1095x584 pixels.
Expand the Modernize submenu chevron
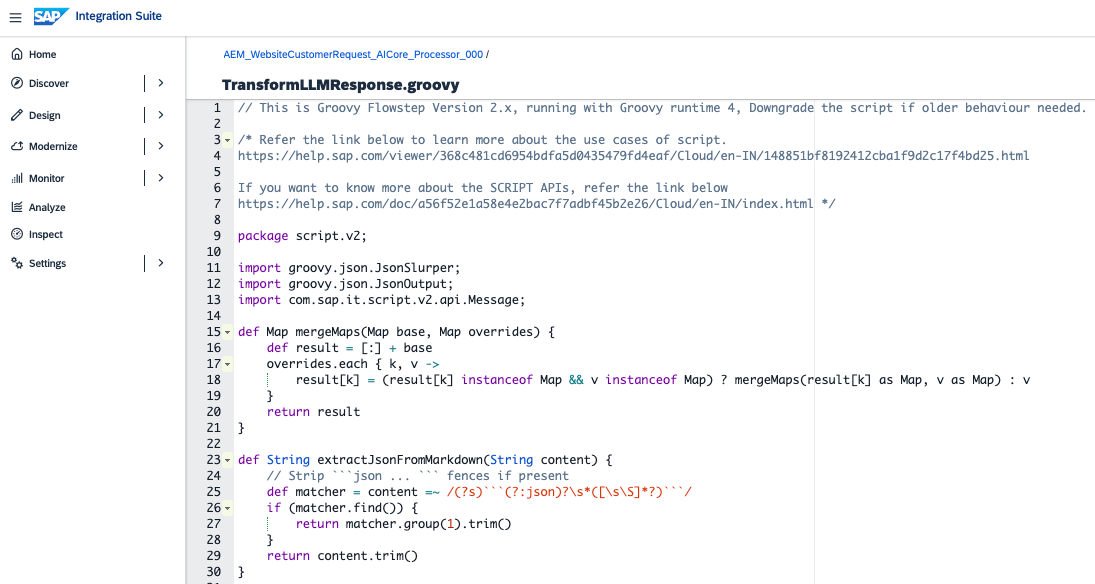[x=161, y=146]
